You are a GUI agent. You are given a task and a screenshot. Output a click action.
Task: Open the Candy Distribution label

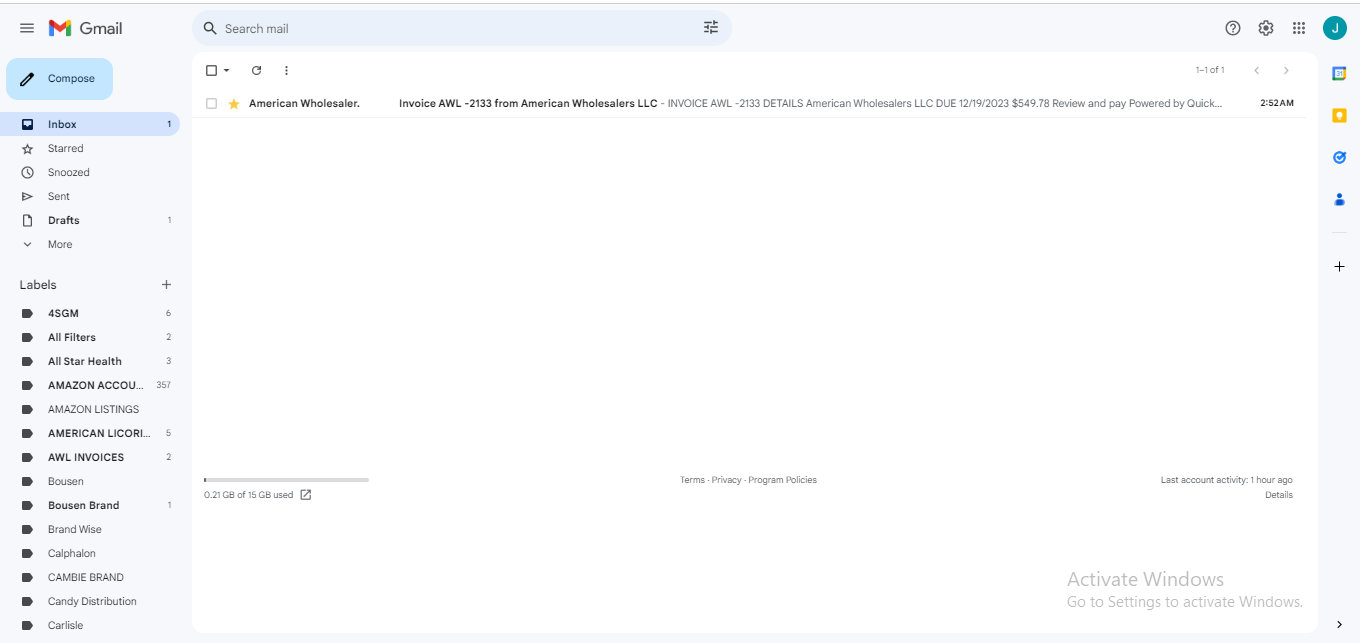90,601
